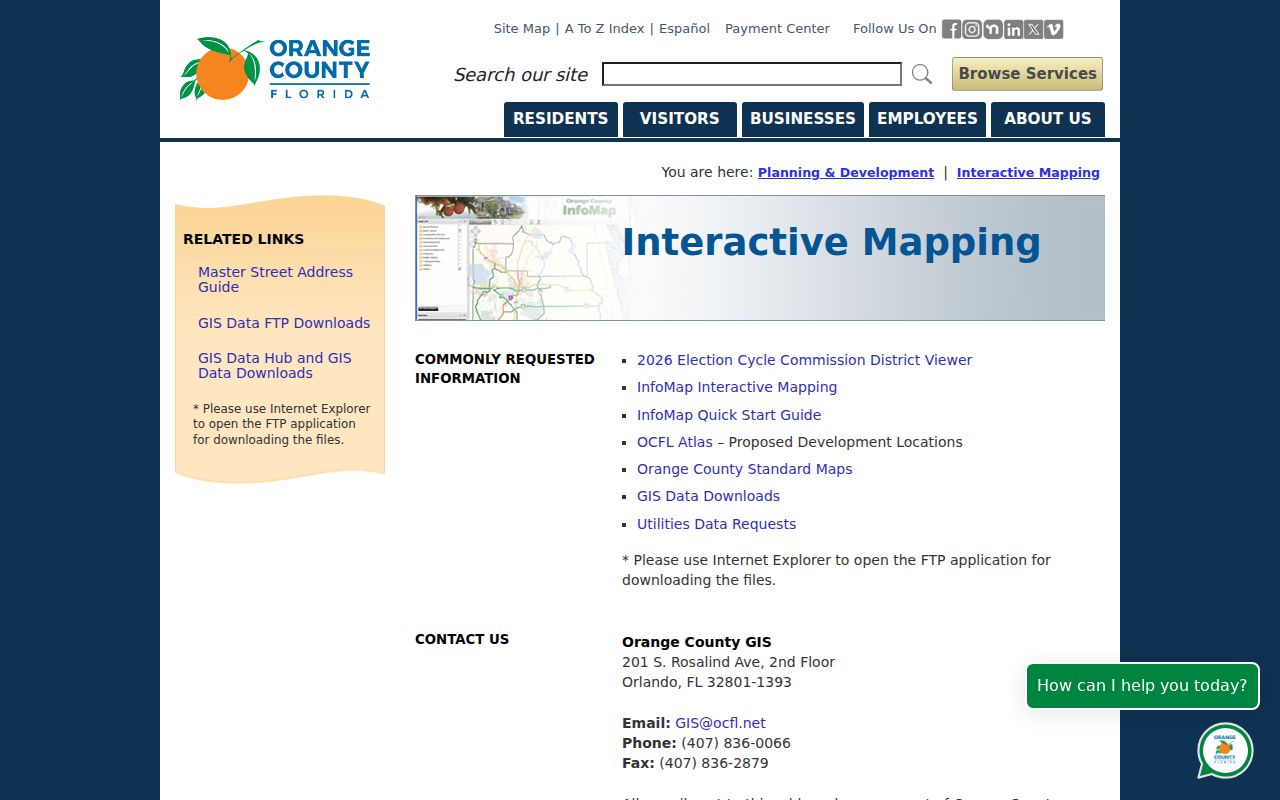Open the Nextdoor social icon
1280x800 pixels.
992,29
